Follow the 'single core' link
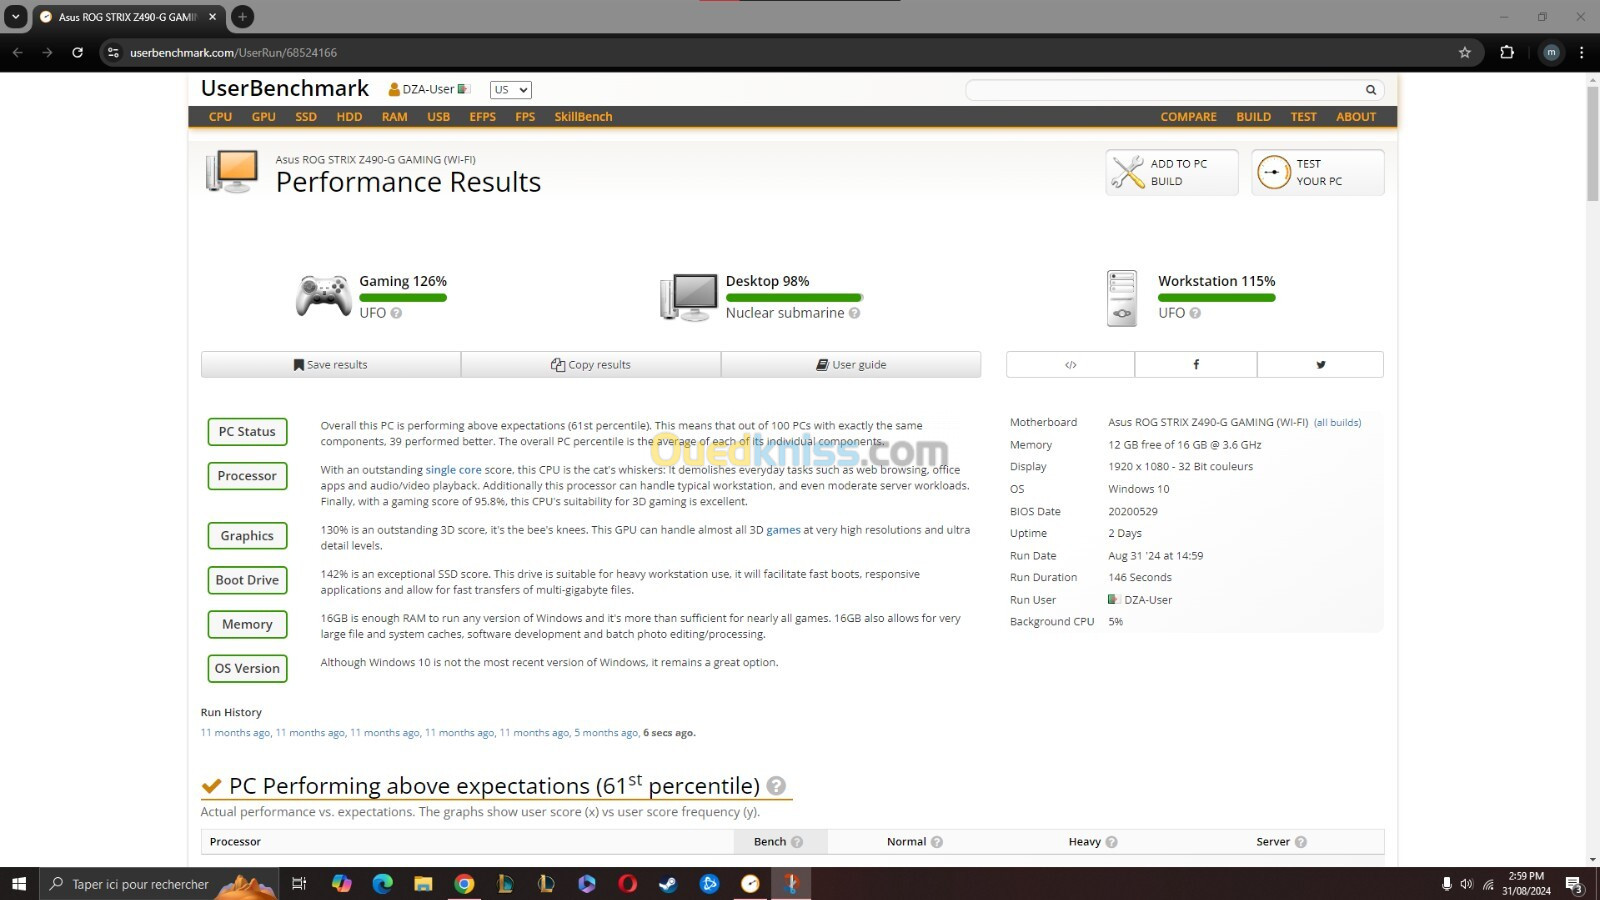Viewport: 1600px width, 900px height. tap(453, 470)
